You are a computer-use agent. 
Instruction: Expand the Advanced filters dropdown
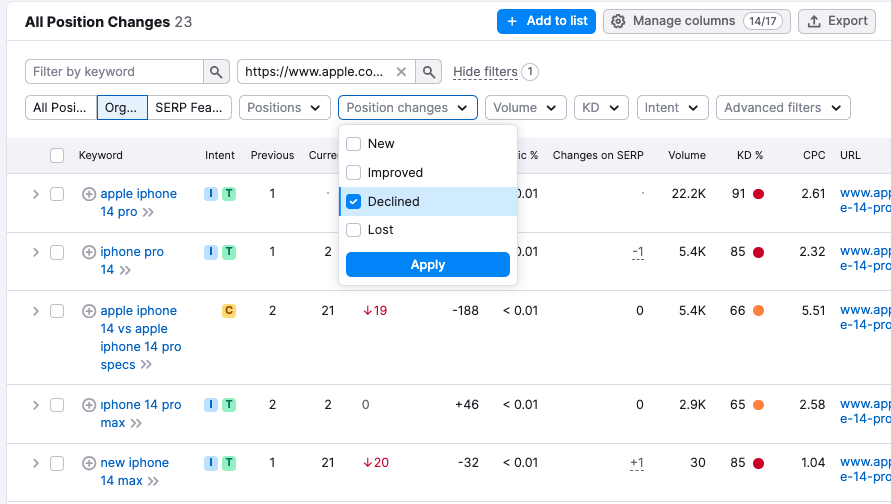click(783, 108)
